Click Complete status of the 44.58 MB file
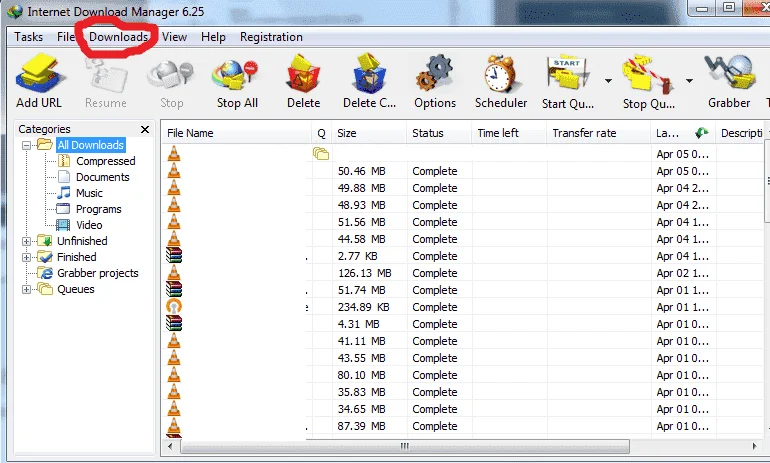The width and height of the screenshot is (770, 463). tap(435, 239)
